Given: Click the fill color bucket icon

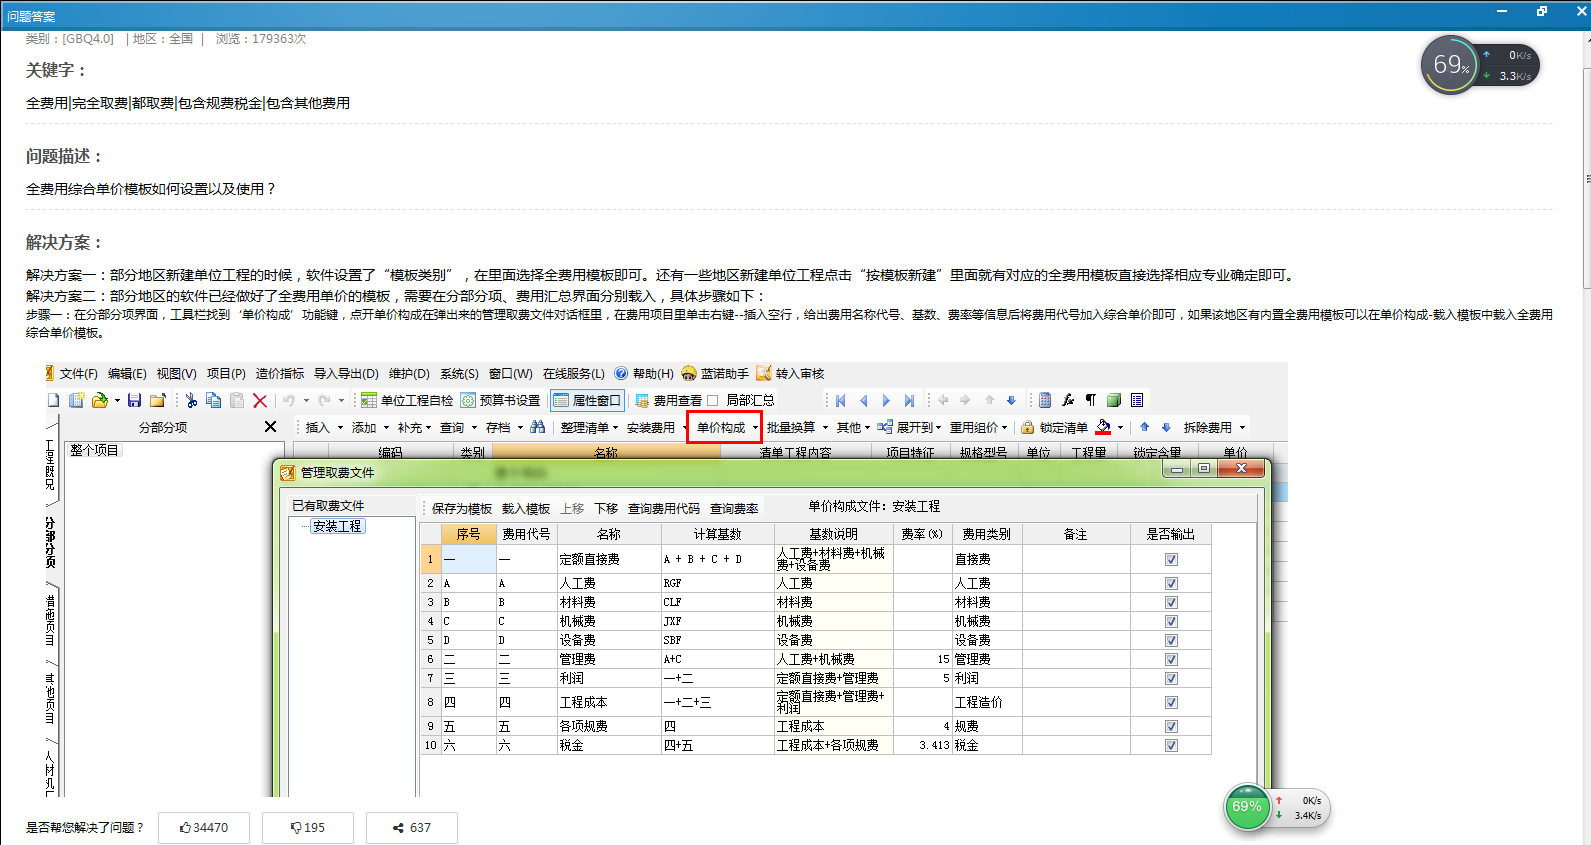Looking at the screenshot, I should [1103, 427].
